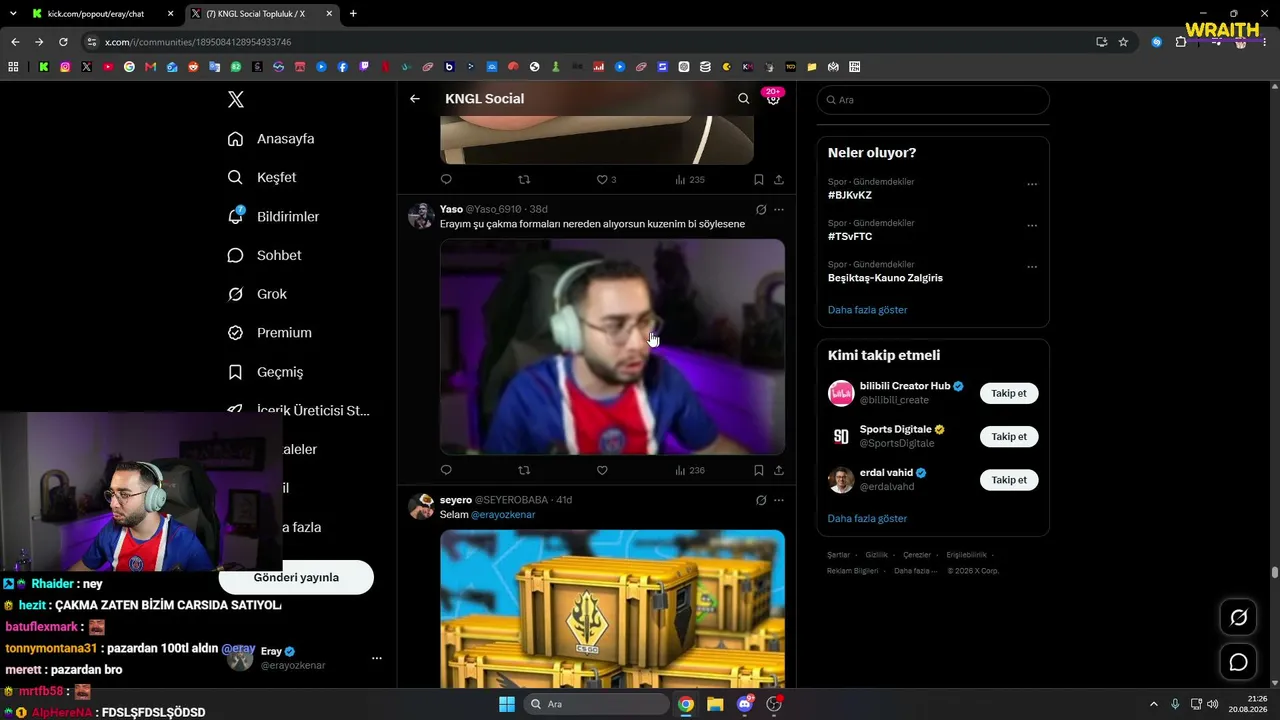Like Yaso's post
Screen dimensions: 1280x720
pyautogui.click(x=602, y=470)
